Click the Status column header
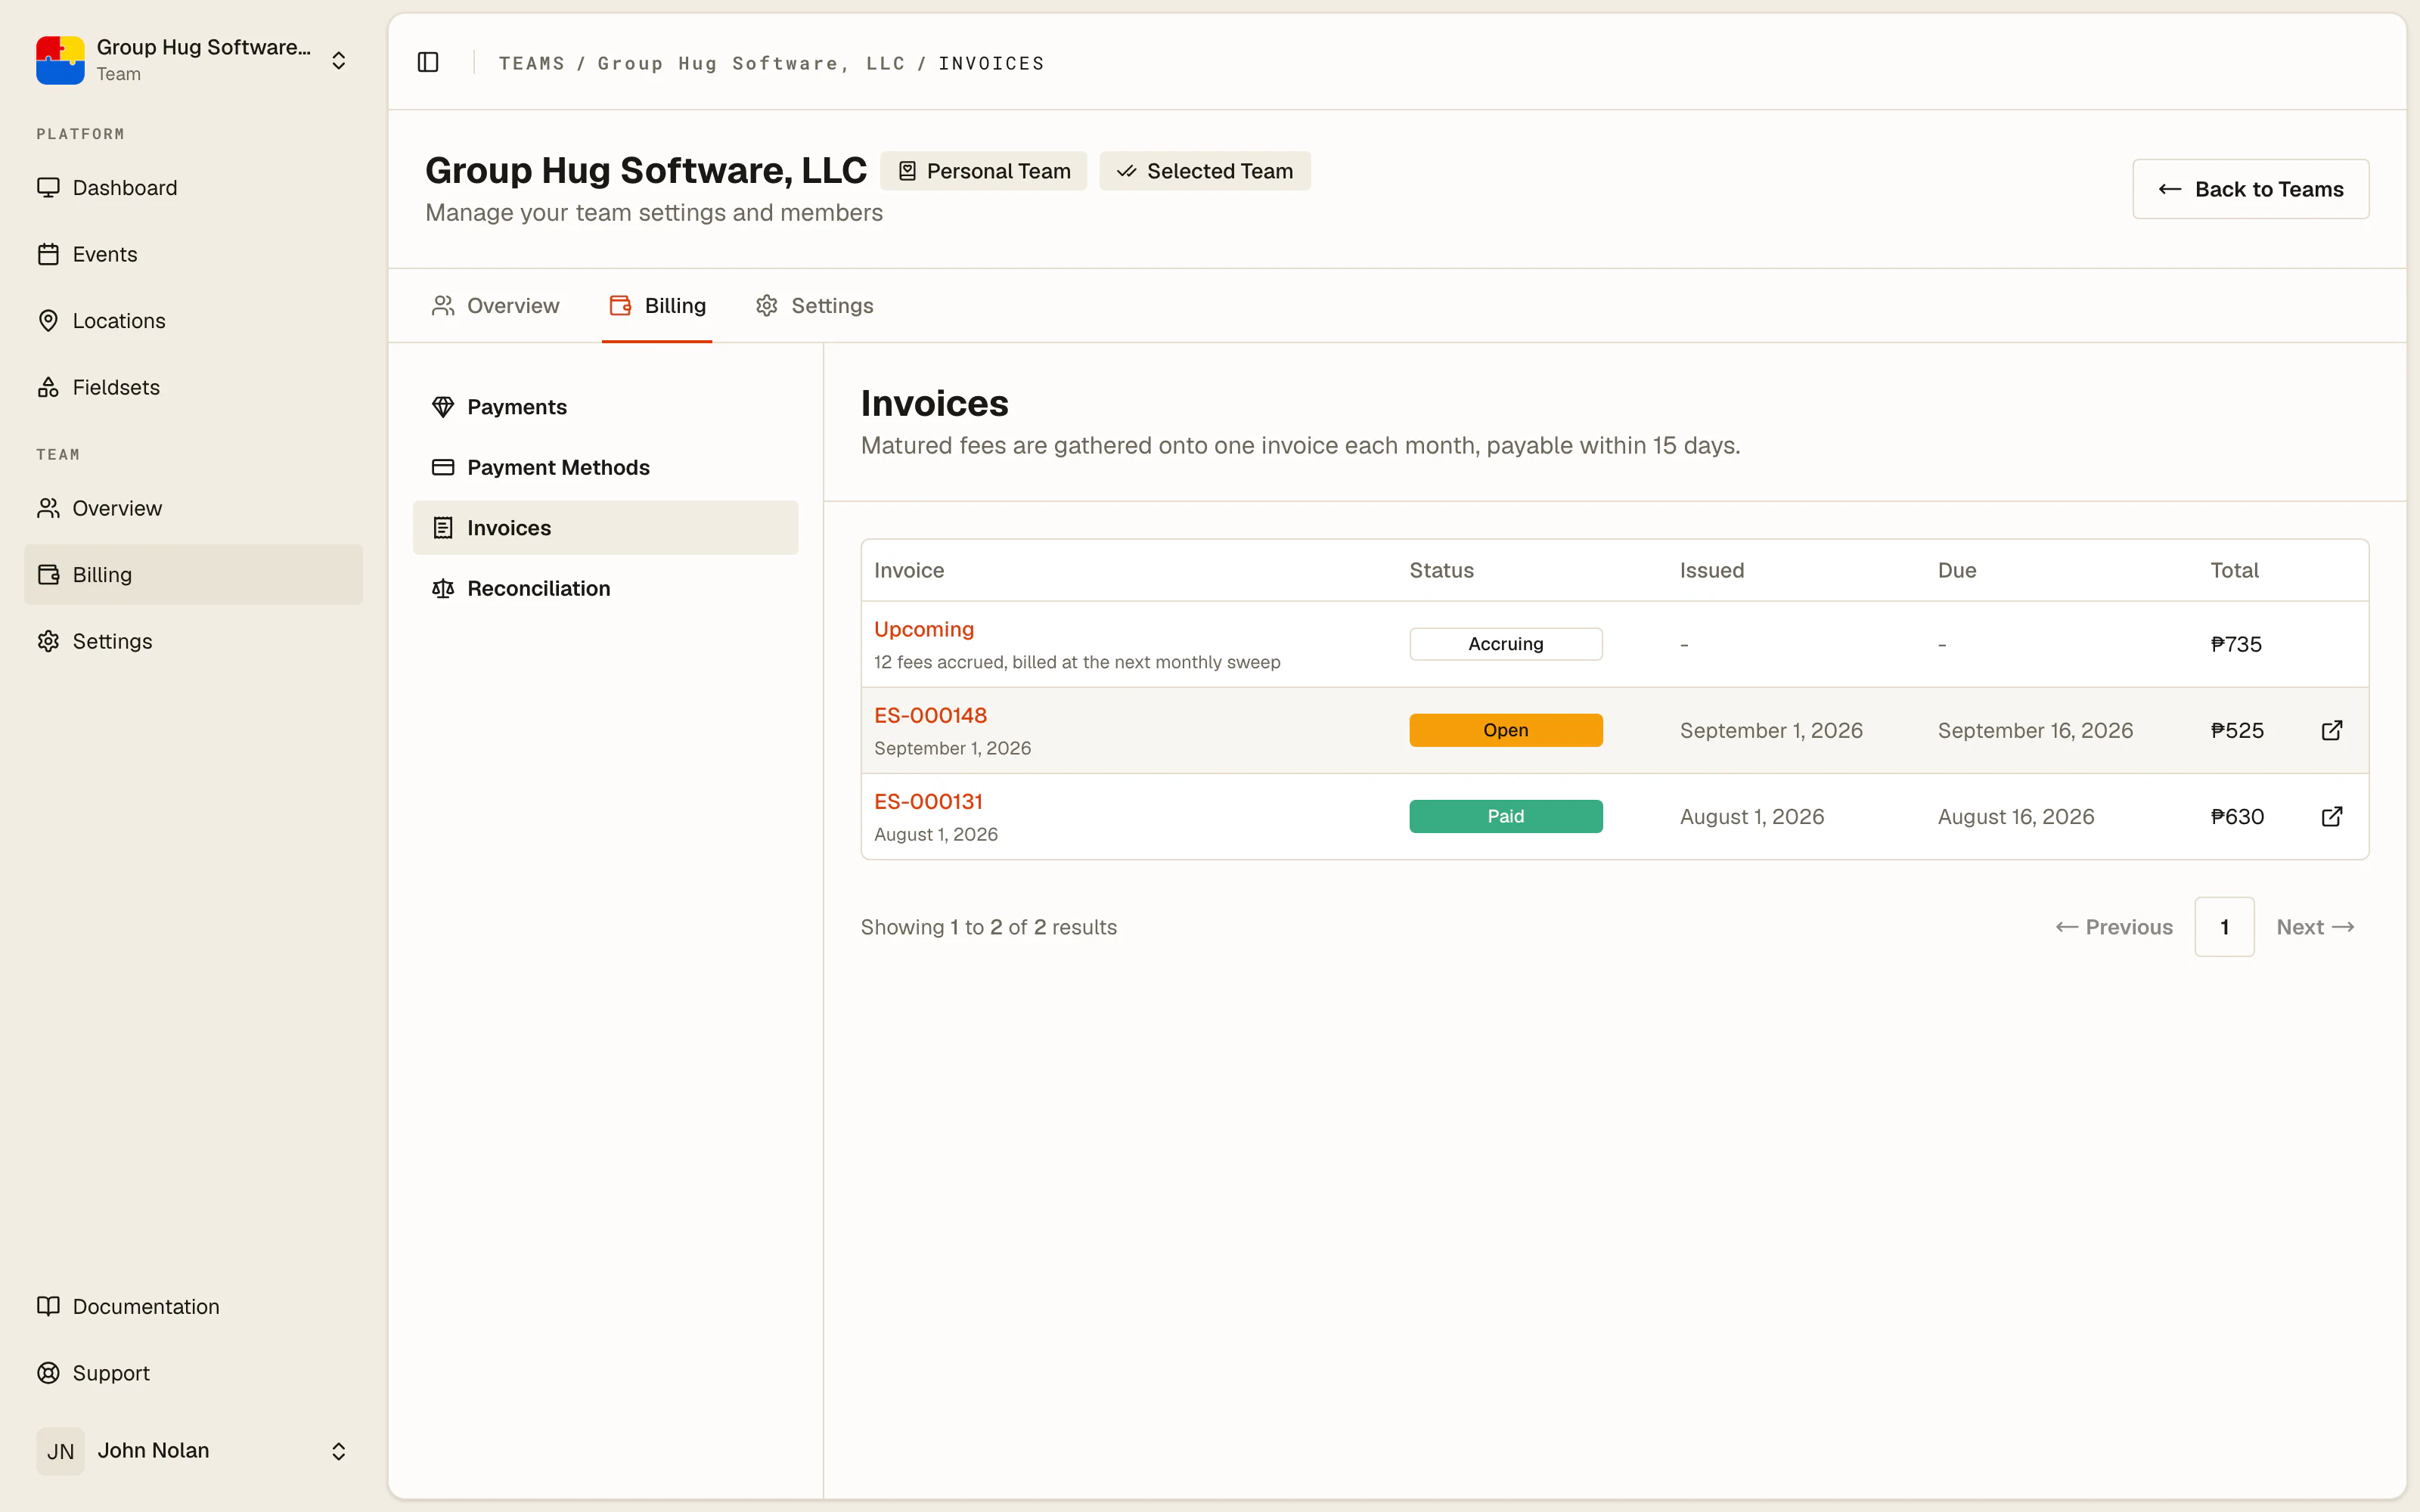The height and width of the screenshot is (1512, 2420). (1441, 570)
